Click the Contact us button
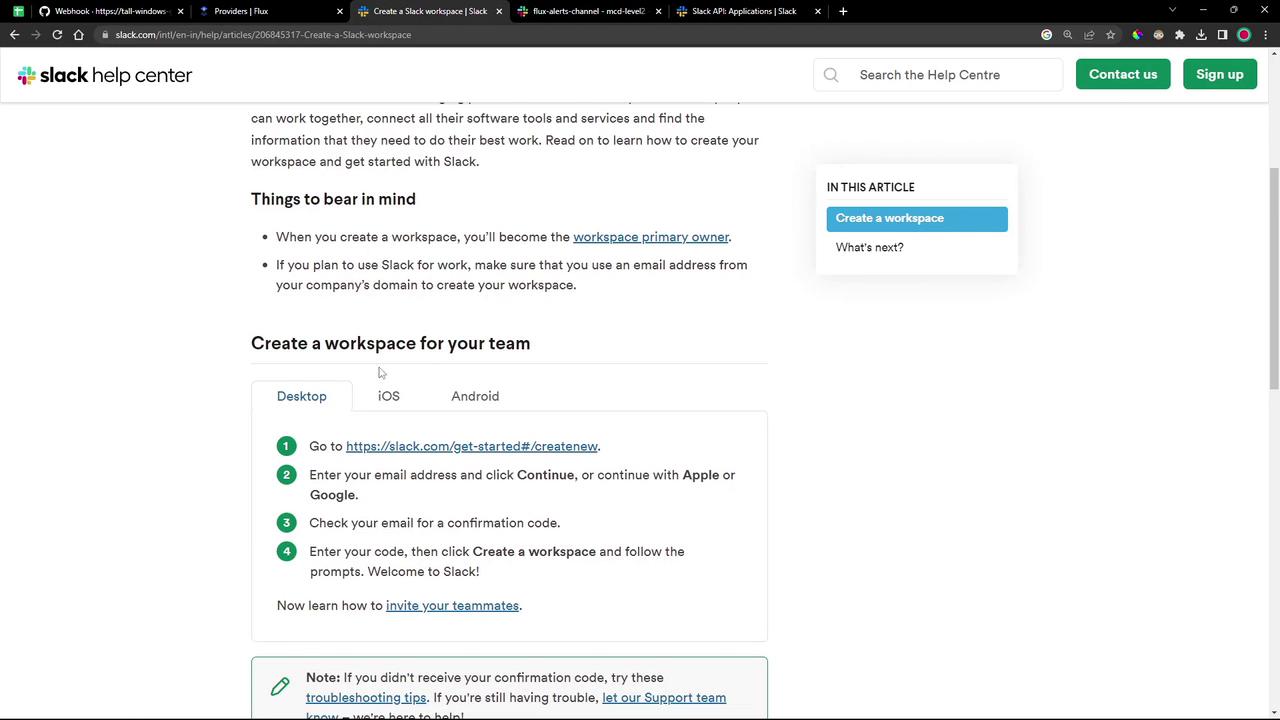The height and width of the screenshot is (720, 1280). [x=1123, y=75]
